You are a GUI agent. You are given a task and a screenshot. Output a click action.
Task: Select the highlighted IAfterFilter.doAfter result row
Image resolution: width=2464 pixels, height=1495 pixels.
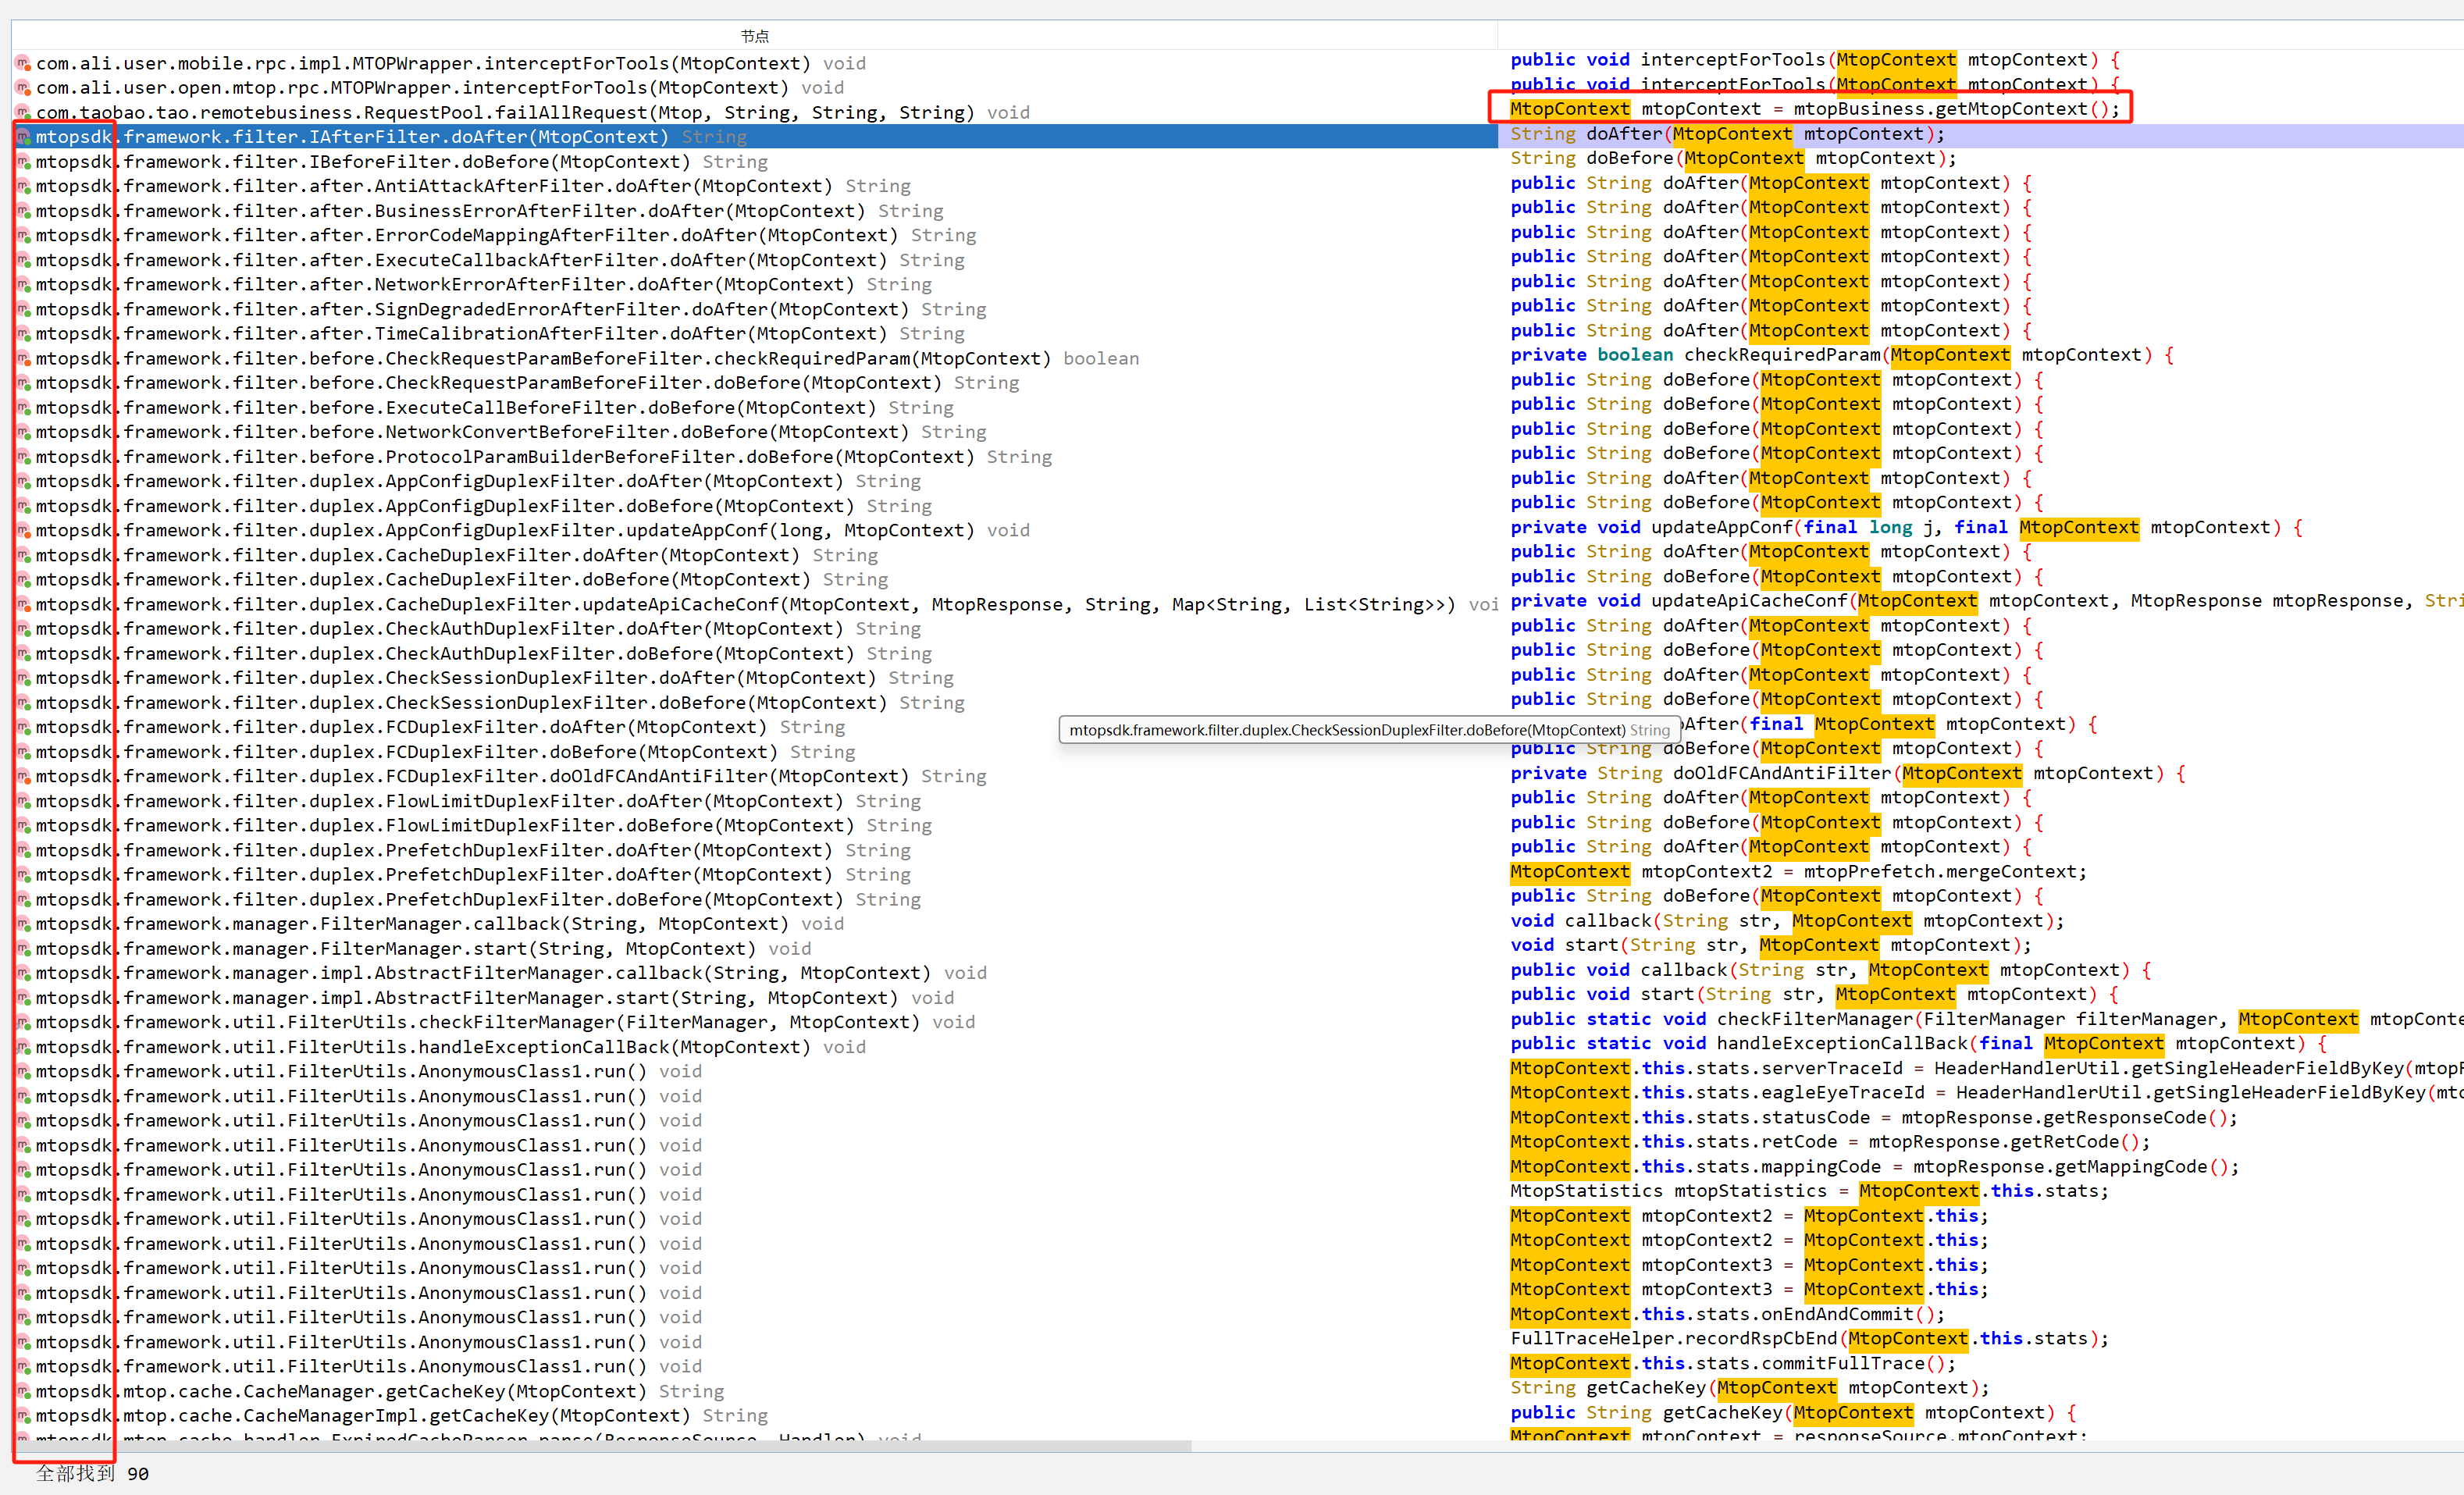coord(400,137)
